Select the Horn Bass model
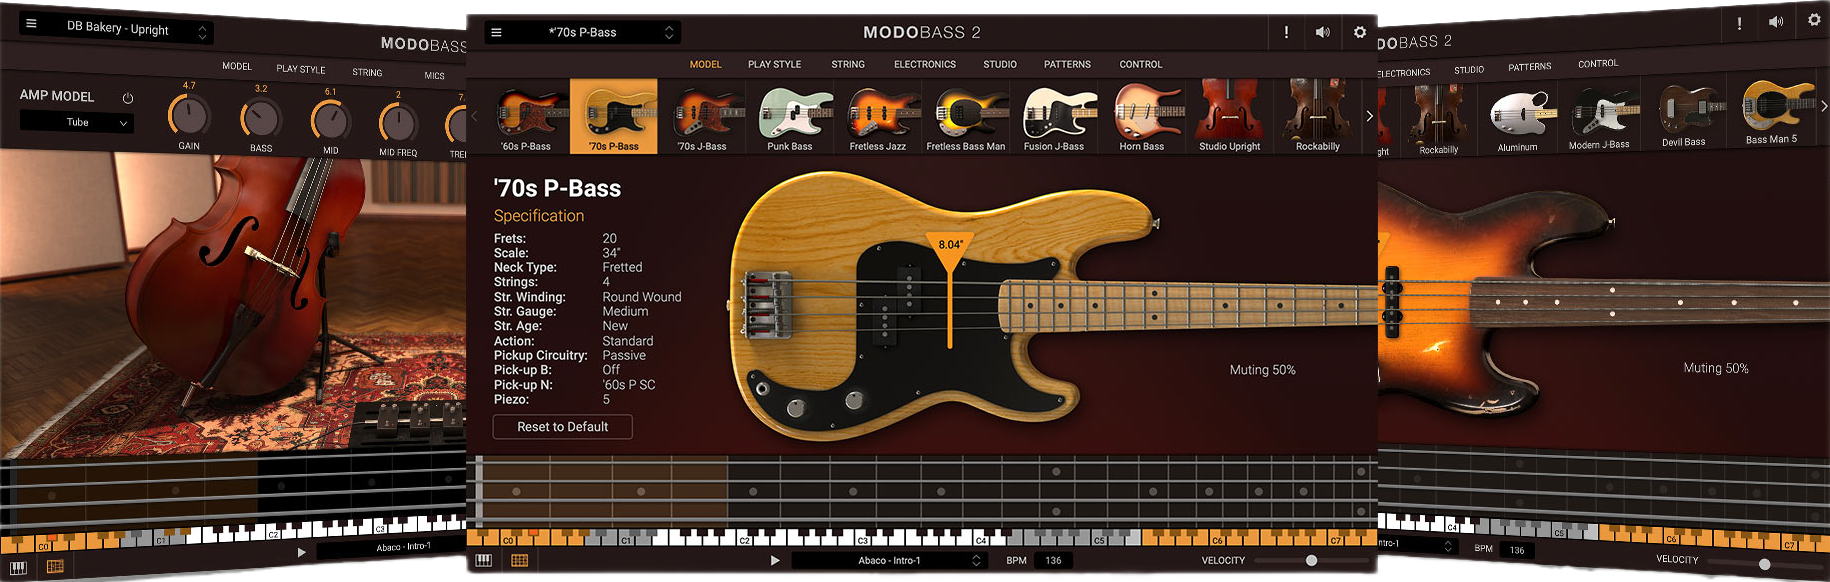Image resolution: width=1830 pixels, height=582 pixels. tap(1141, 117)
